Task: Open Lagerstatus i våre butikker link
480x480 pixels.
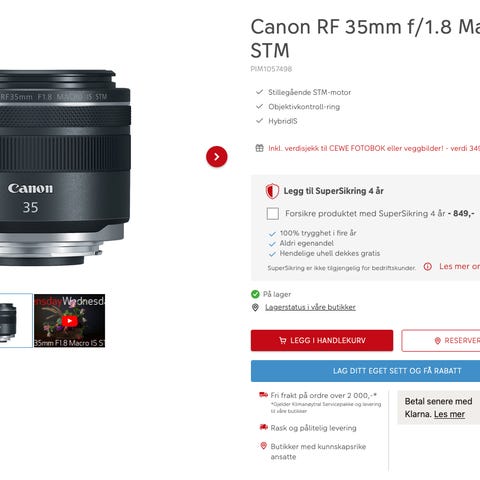Action: click(310, 307)
